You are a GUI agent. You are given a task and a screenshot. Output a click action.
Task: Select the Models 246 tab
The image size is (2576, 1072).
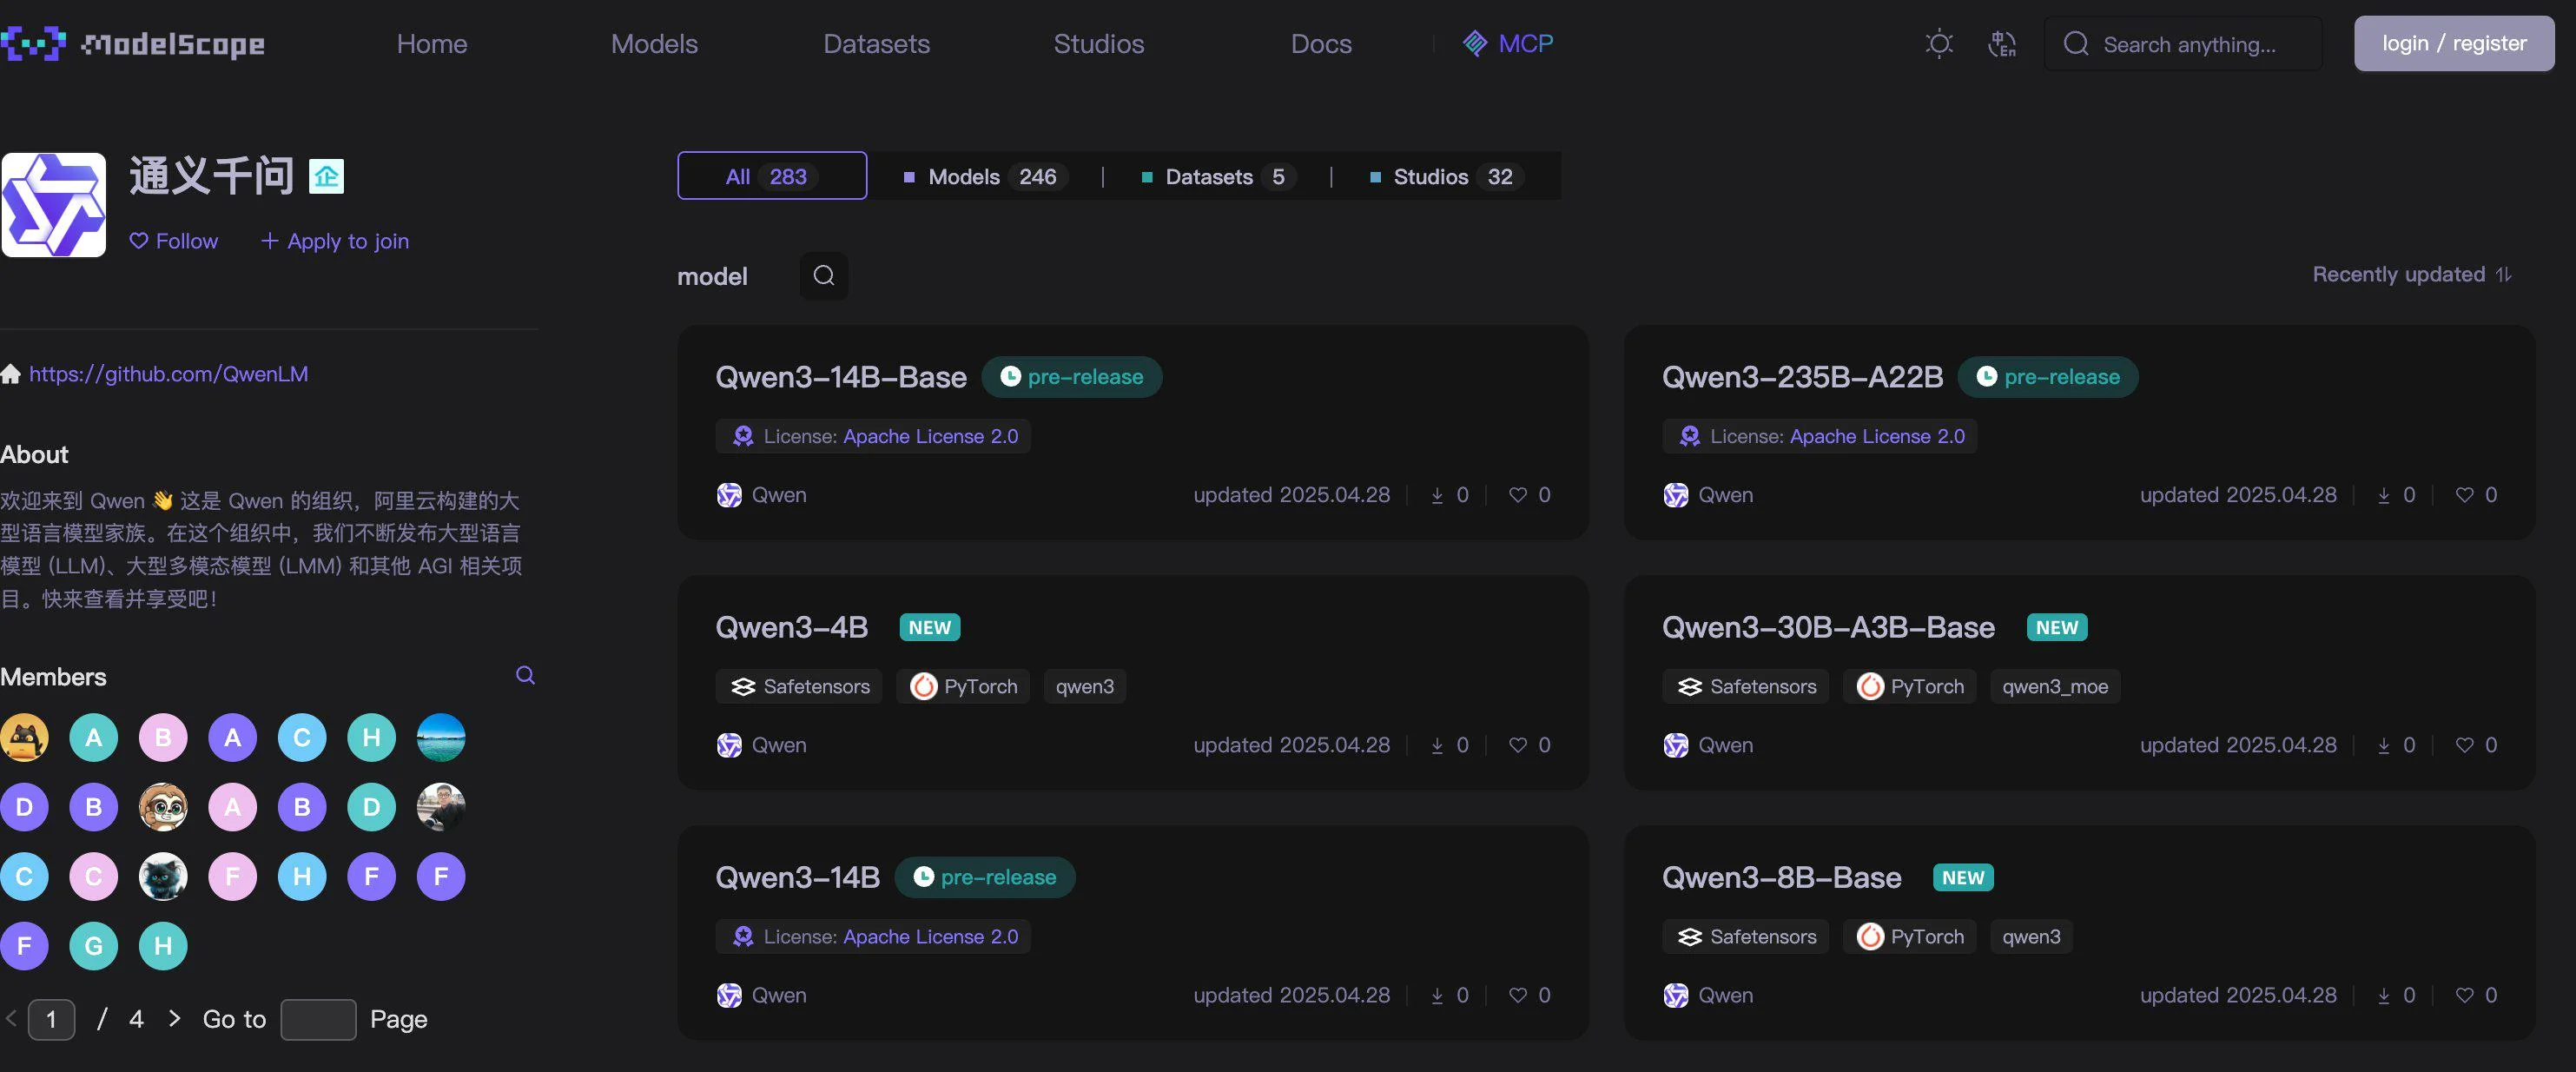point(984,176)
